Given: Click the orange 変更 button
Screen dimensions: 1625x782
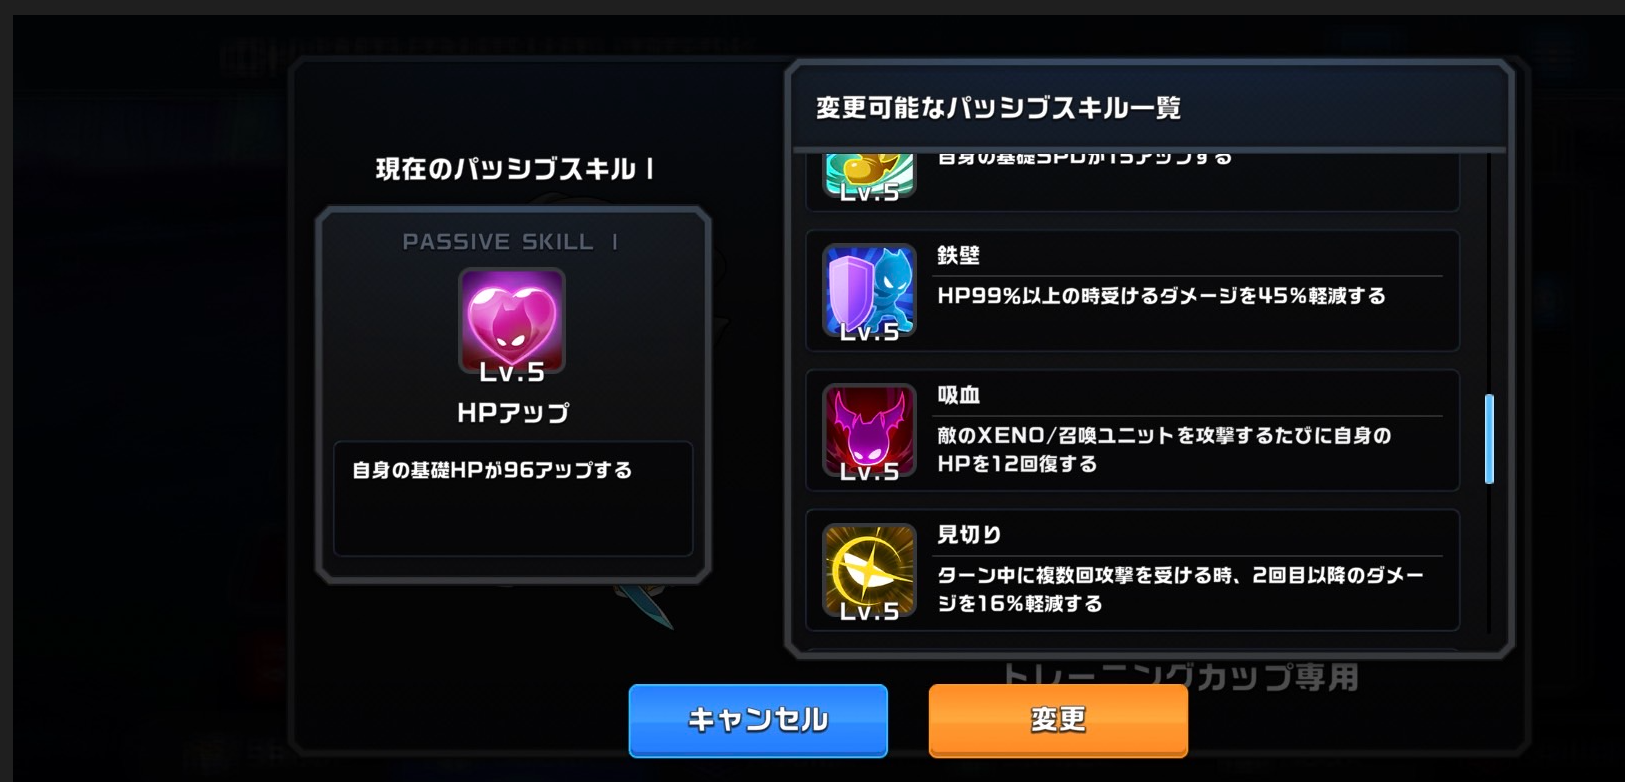Looking at the screenshot, I should pyautogui.click(x=1058, y=720).
